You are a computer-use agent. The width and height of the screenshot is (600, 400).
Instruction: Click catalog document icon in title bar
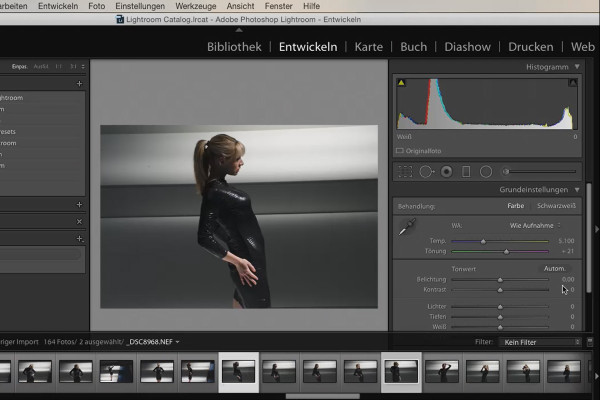(x=120, y=19)
